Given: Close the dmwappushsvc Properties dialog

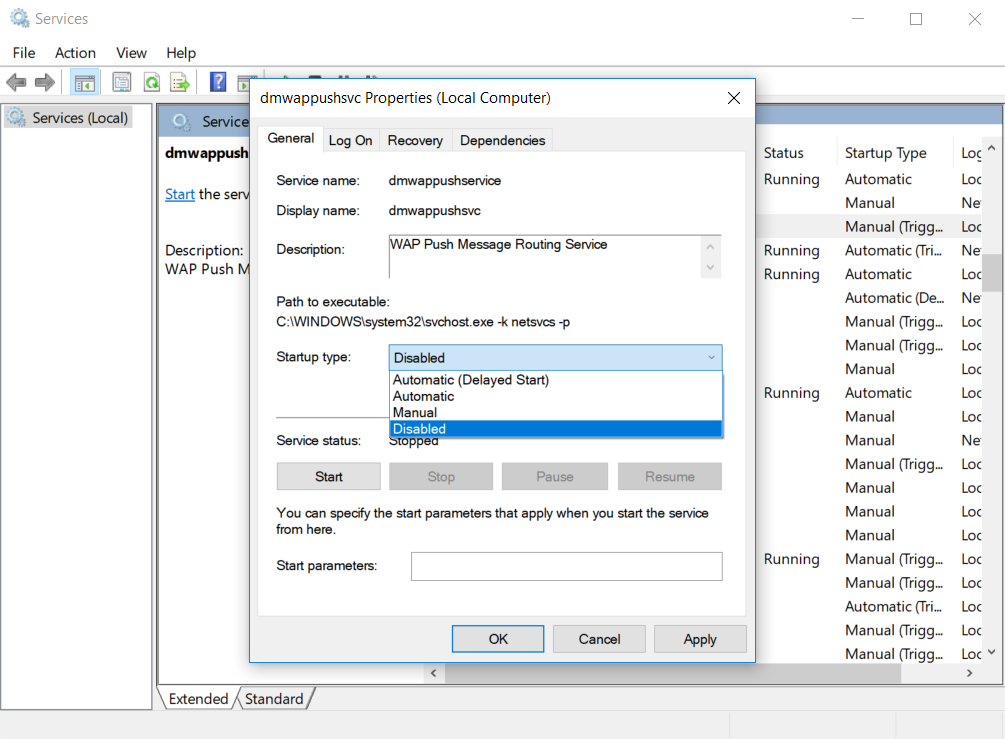Looking at the screenshot, I should pyautogui.click(x=734, y=97).
